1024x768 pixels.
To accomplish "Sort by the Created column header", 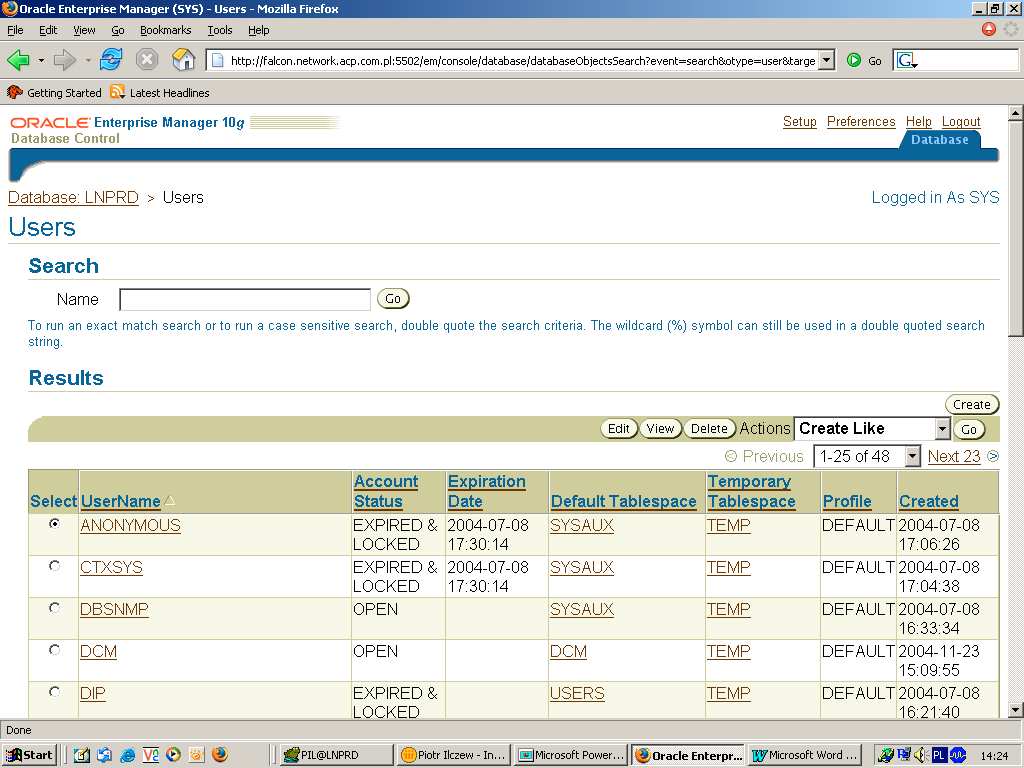I will point(929,502).
